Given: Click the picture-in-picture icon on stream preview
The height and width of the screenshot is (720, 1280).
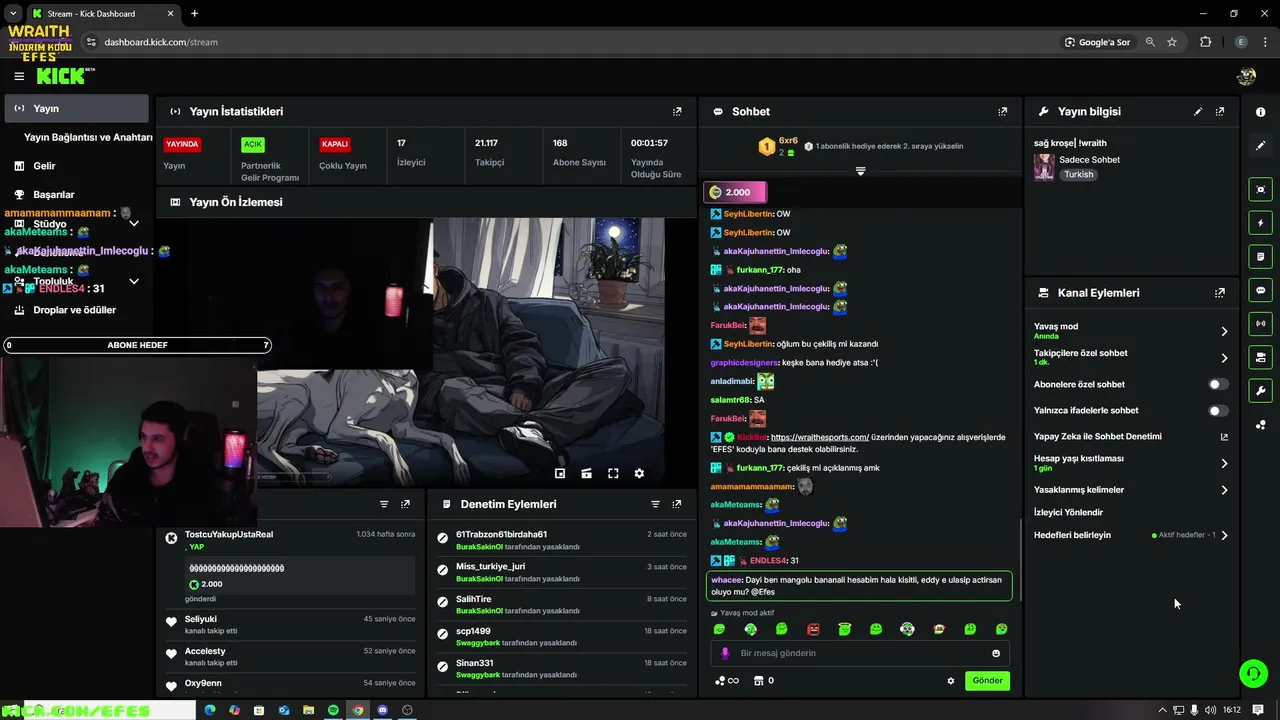Looking at the screenshot, I should tap(560, 474).
